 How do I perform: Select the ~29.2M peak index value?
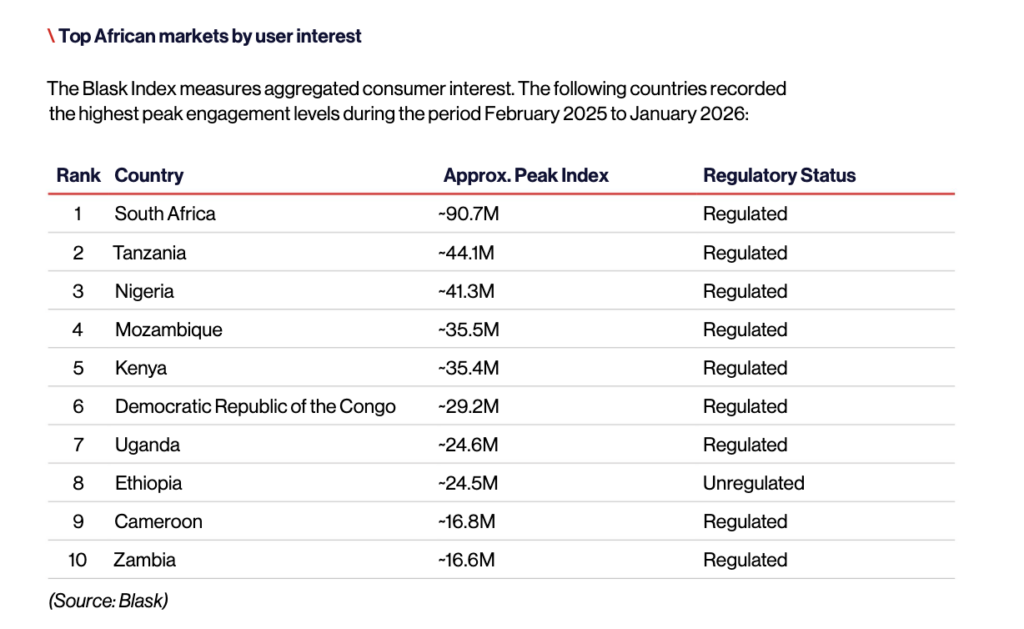coord(468,407)
